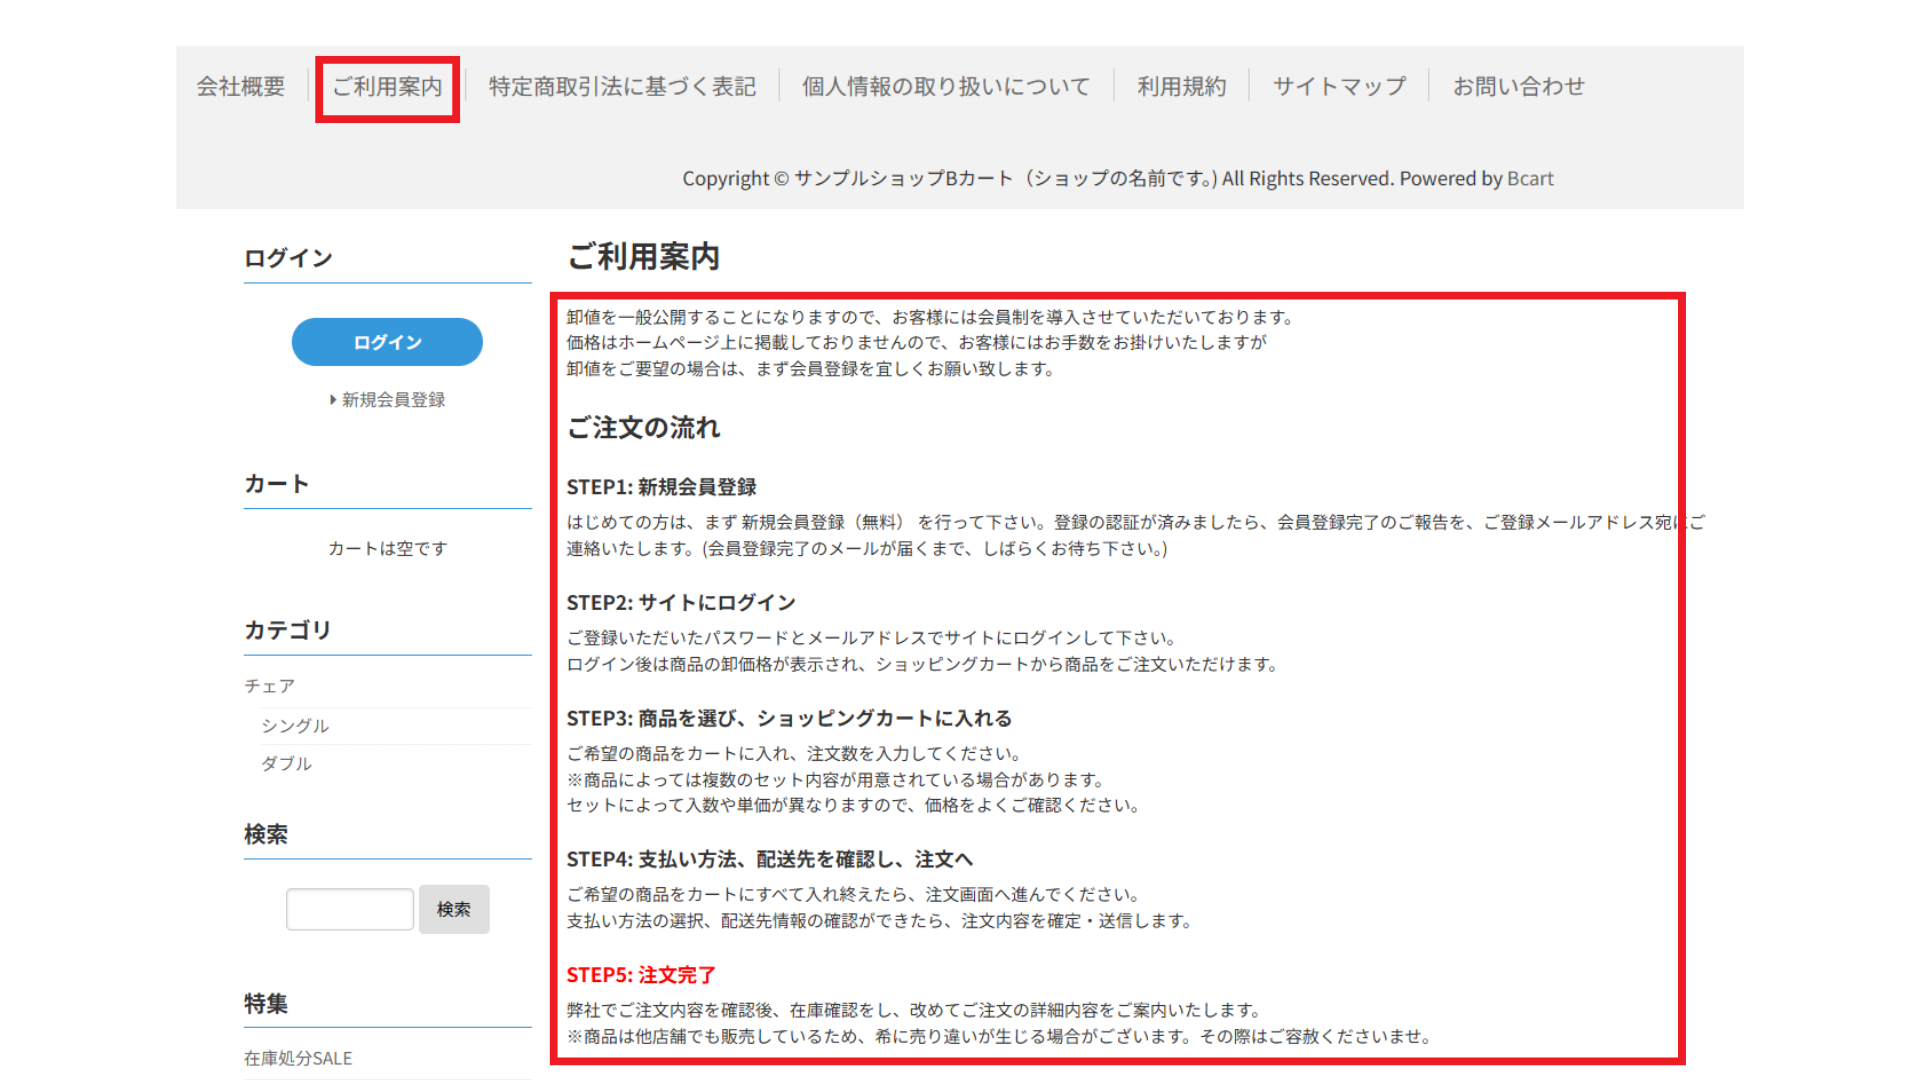This screenshot has height=1080, width=1920.
Task: Click the blue ログイン button
Action: pos(387,342)
